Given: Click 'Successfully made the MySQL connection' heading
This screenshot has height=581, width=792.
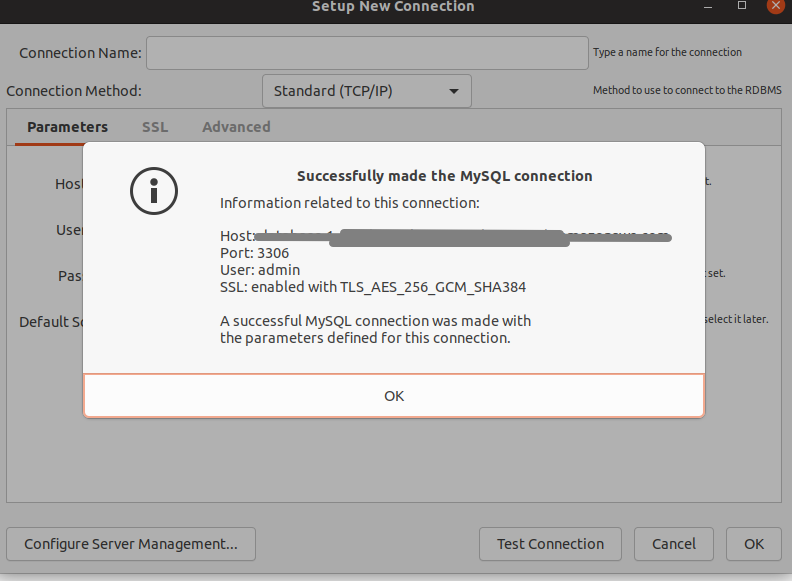Looking at the screenshot, I should 444,176.
